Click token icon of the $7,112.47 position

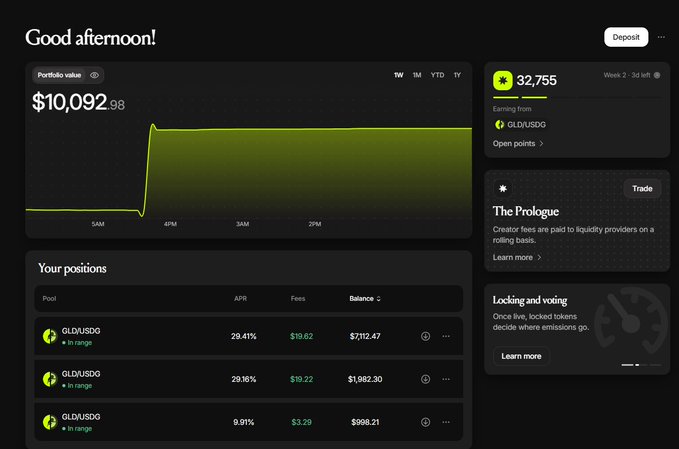coord(50,336)
